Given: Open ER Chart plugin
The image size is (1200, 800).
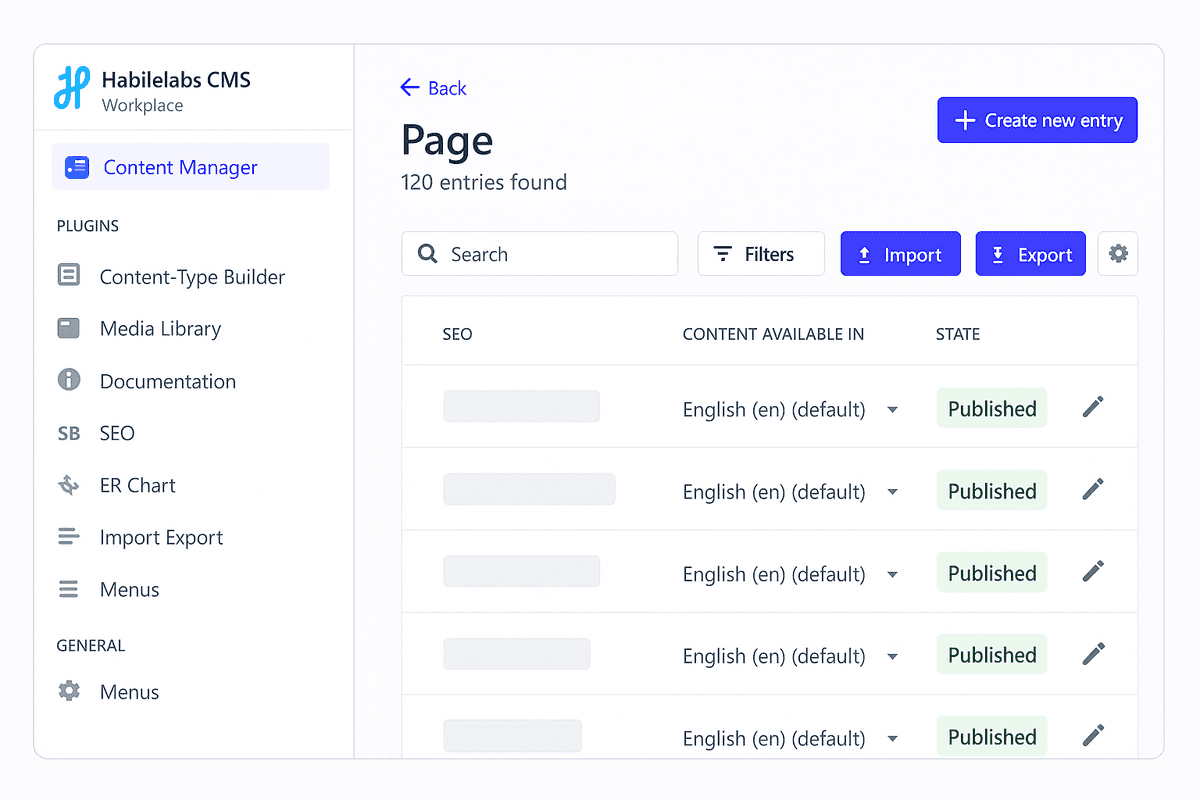Looking at the screenshot, I should pos(137,485).
